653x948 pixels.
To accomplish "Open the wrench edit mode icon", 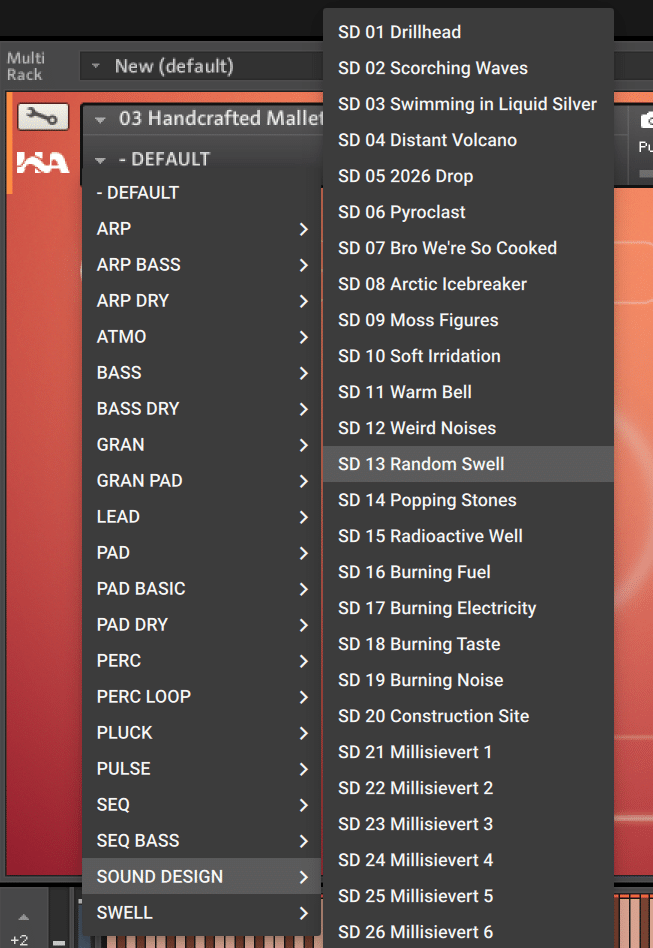I will point(43,117).
